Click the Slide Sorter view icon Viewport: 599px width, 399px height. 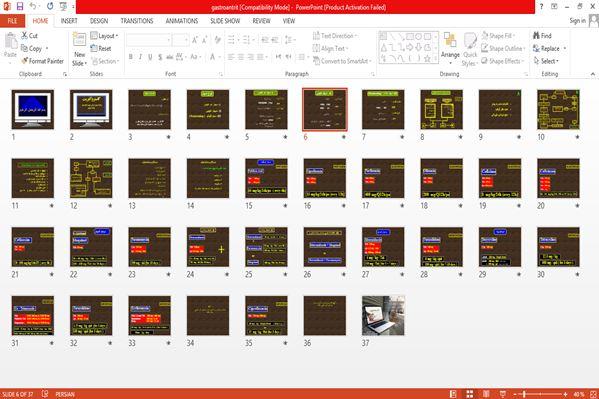470,394
